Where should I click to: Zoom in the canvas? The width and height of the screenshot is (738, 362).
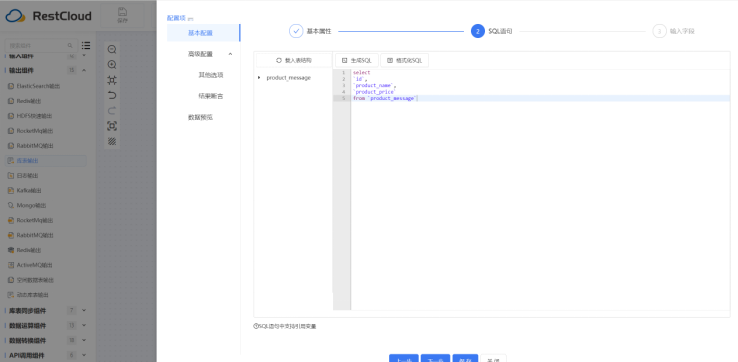pos(112,64)
